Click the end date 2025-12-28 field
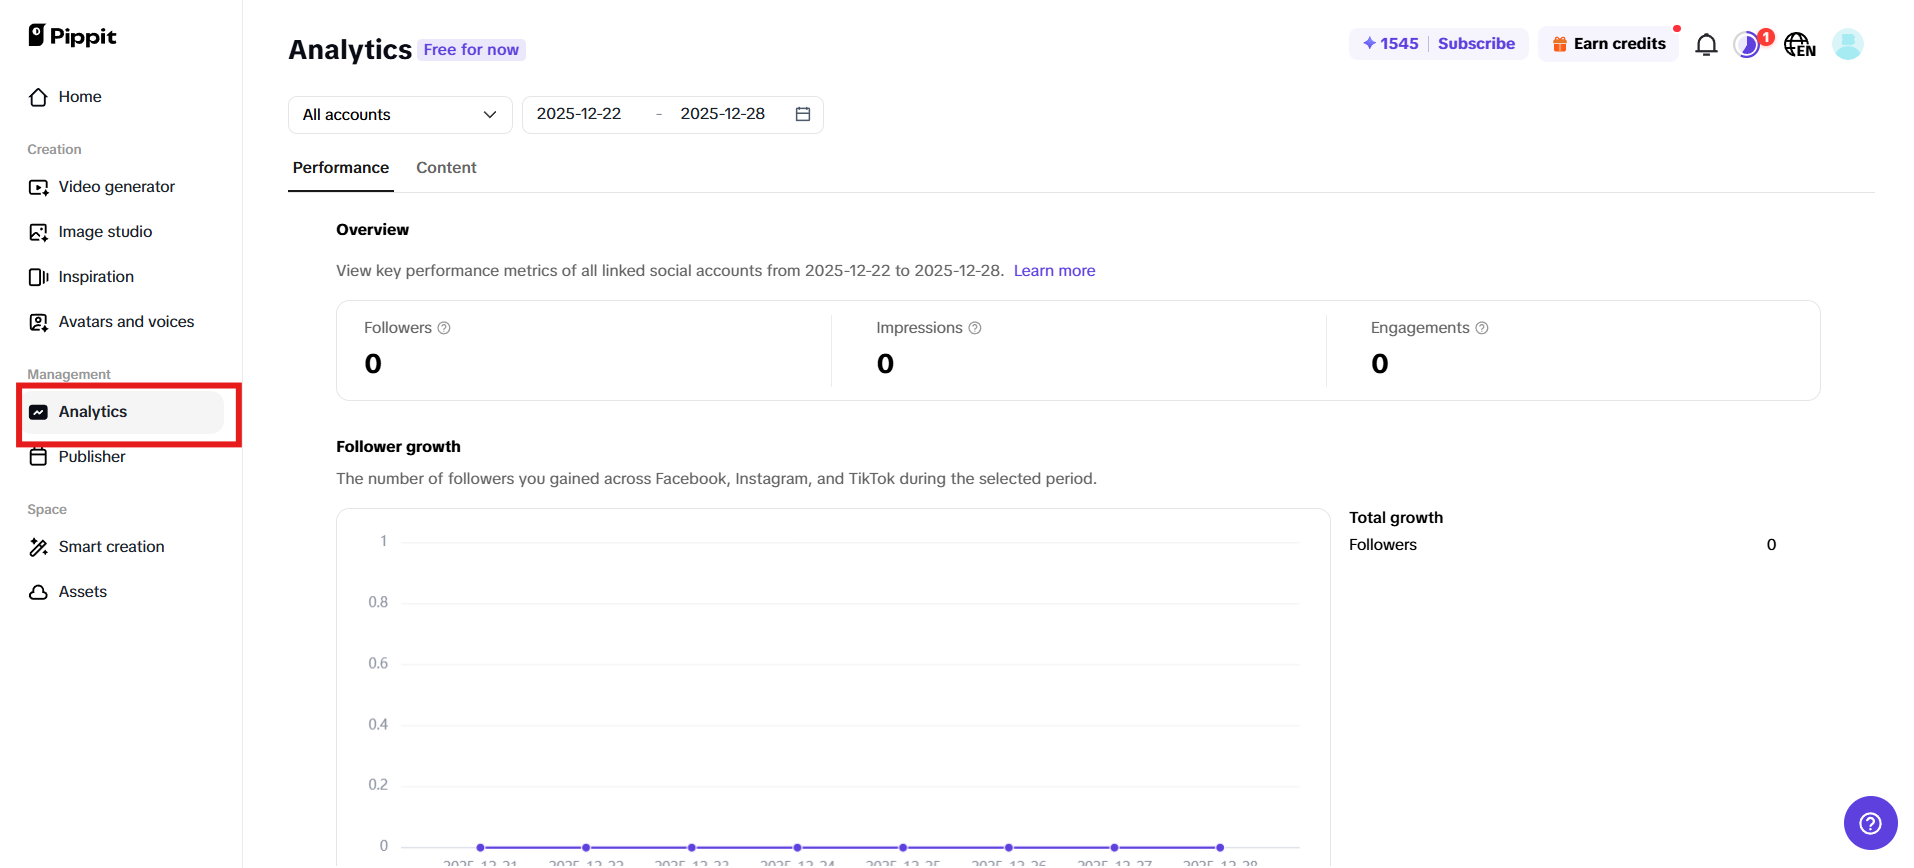Screen dimensions: 1914x868 [x=722, y=114]
